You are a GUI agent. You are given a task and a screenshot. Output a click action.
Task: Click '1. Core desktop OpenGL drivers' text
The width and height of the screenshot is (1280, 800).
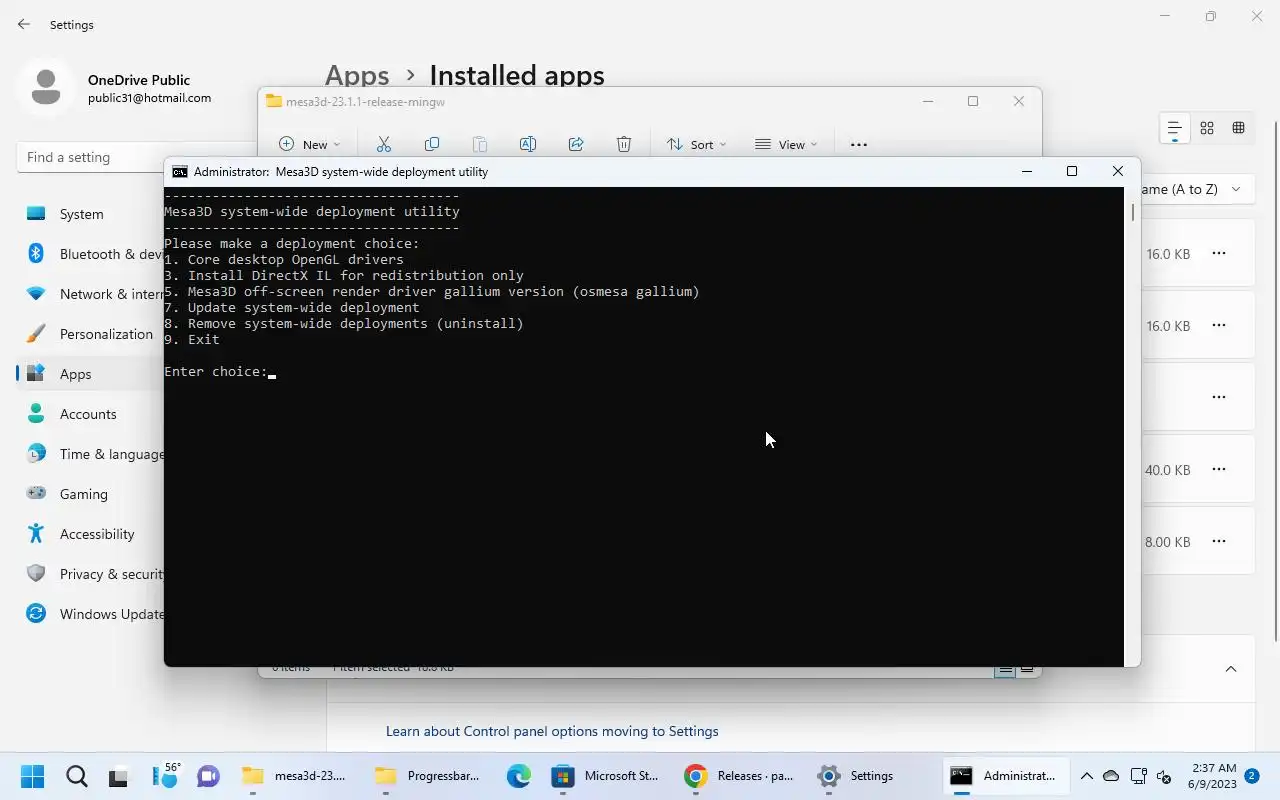284,260
